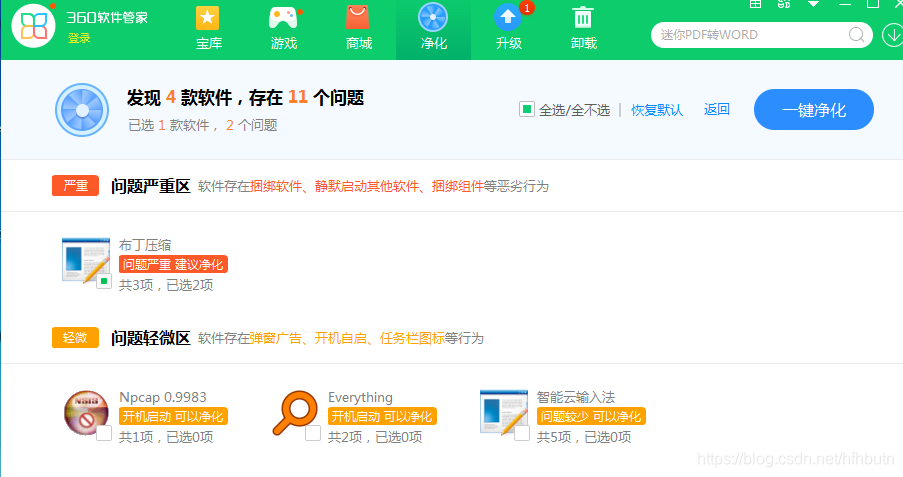Screen dimensions: 903x477
Task: Click the 布丁压缩 application icon
Action: (86, 260)
